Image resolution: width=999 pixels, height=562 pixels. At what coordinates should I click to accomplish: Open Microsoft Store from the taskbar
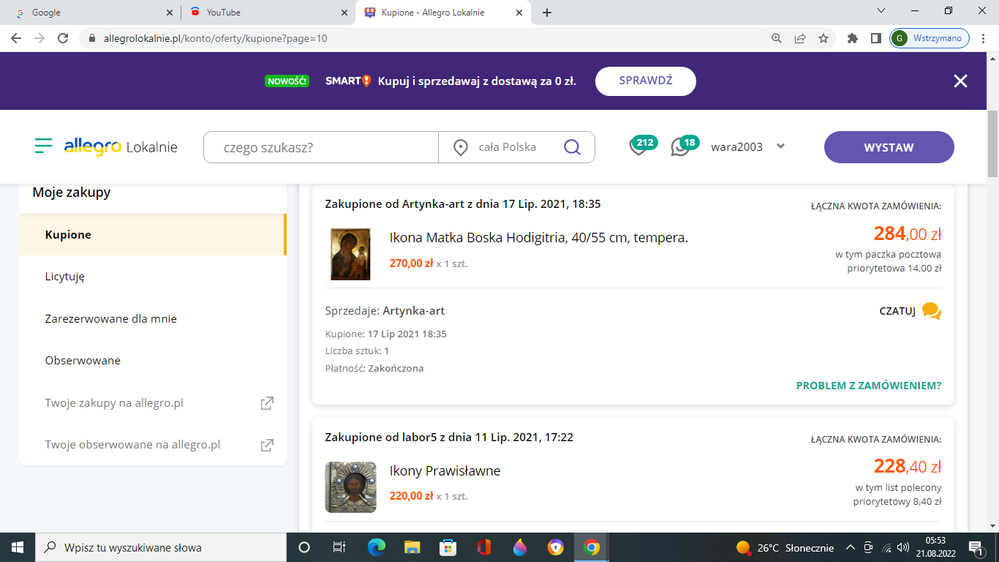pos(448,547)
